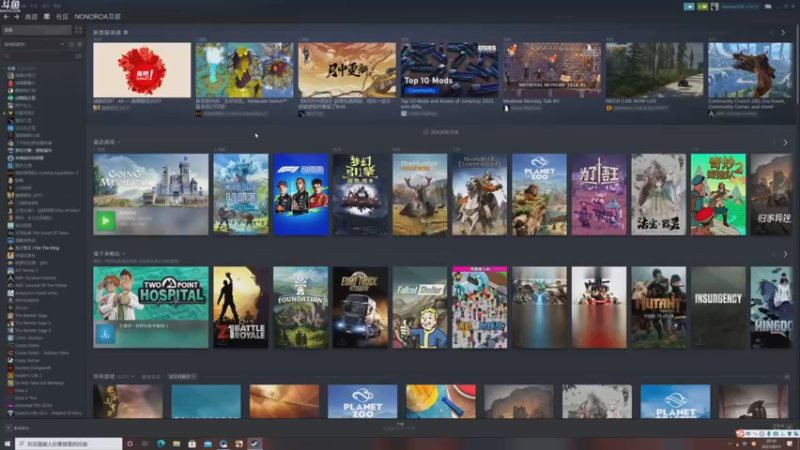This screenshot has height=450, width=800.
Task: Open account name dropdown in title bar
Action: click(739, 7)
